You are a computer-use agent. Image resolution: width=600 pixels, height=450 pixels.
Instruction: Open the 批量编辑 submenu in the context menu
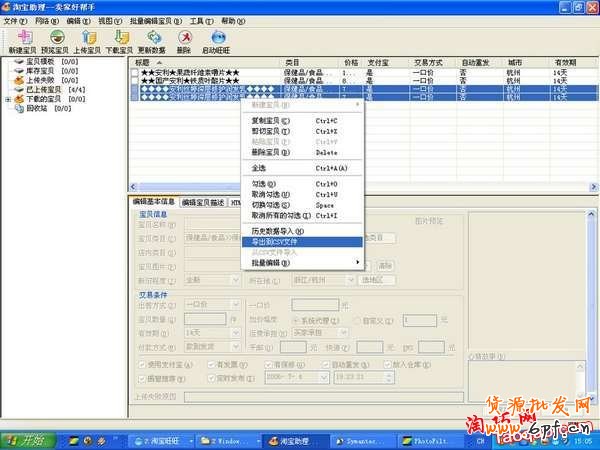[300, 263]
